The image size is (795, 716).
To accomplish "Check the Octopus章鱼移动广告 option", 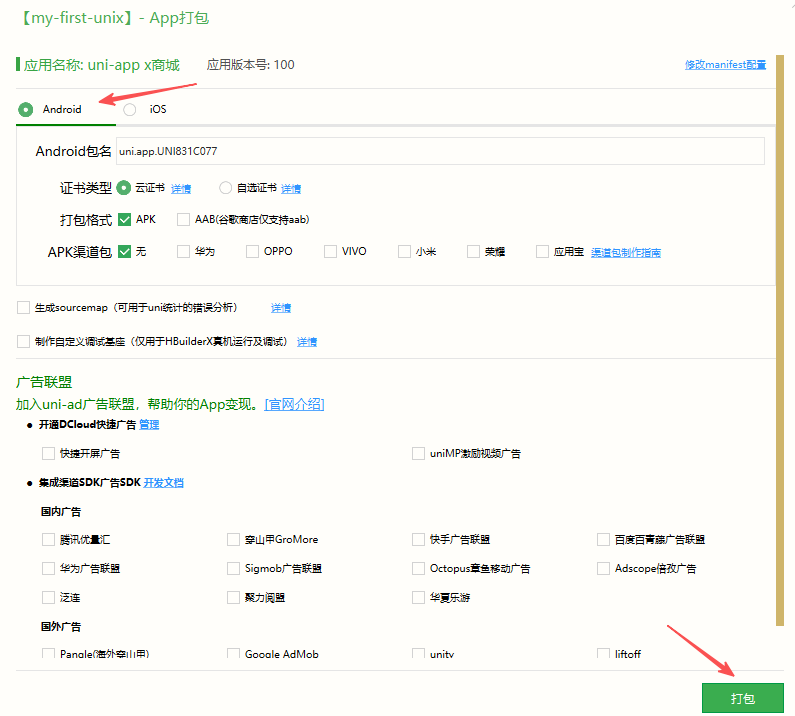I will pyautogui.click(x=418, y=568).
